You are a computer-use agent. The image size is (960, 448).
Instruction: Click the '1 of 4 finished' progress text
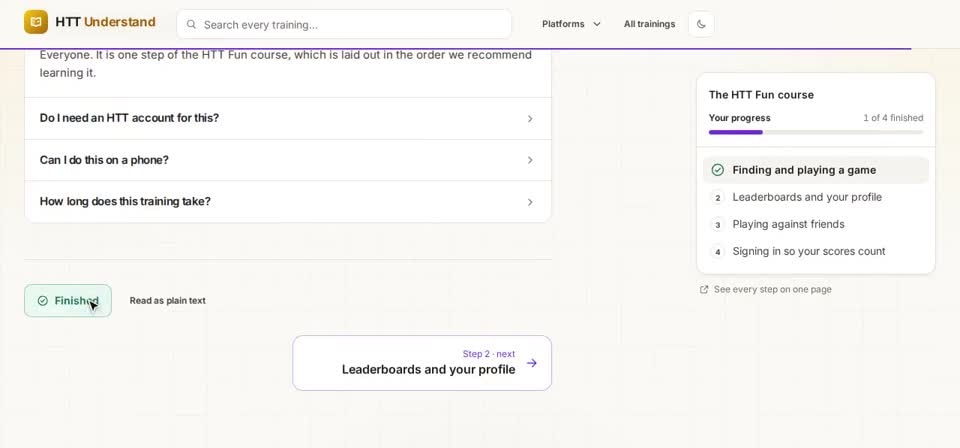click(893, 118)
